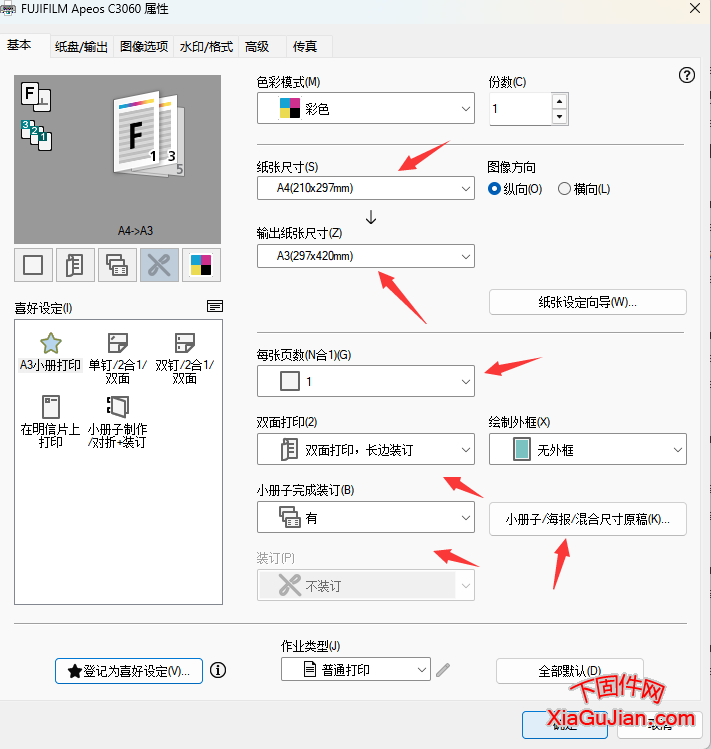
Task: Click the 小册子/海报/混合尺寸原稿 button
Action: coord(588,519)
